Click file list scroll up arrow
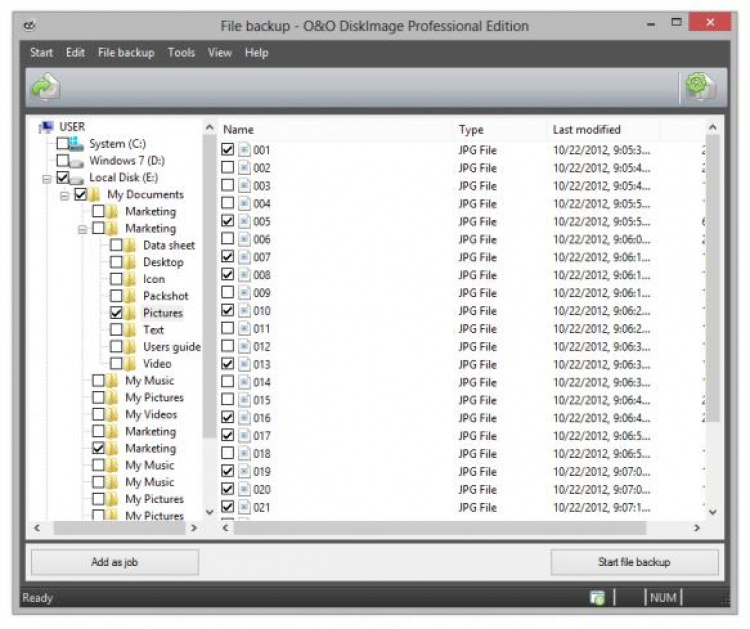 point(713,128)
